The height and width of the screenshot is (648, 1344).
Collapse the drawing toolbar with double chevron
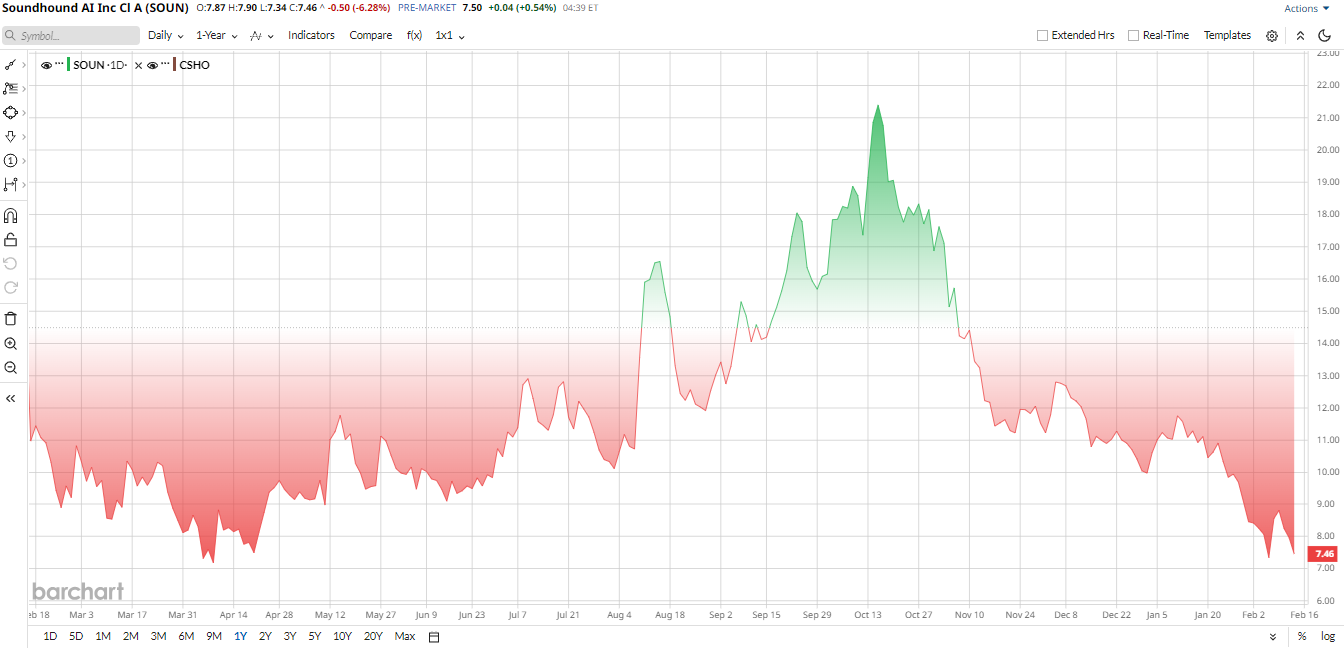click(x=11, y=398)
